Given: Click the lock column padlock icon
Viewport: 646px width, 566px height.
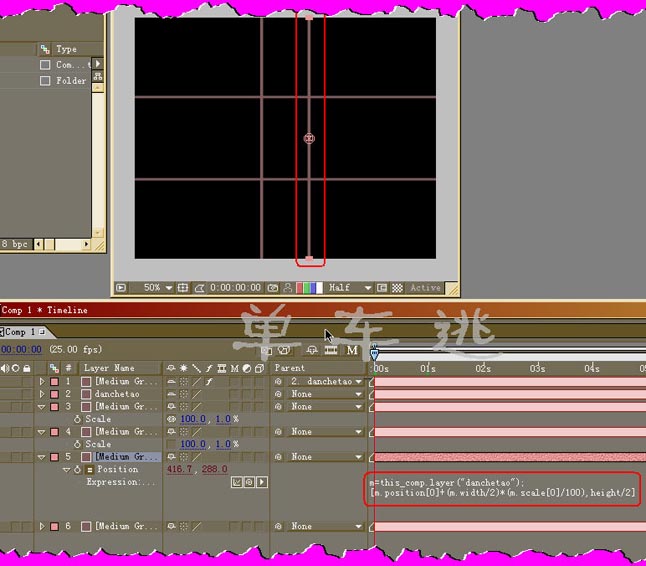Looking at the screenshot, I should pos(27,368).
